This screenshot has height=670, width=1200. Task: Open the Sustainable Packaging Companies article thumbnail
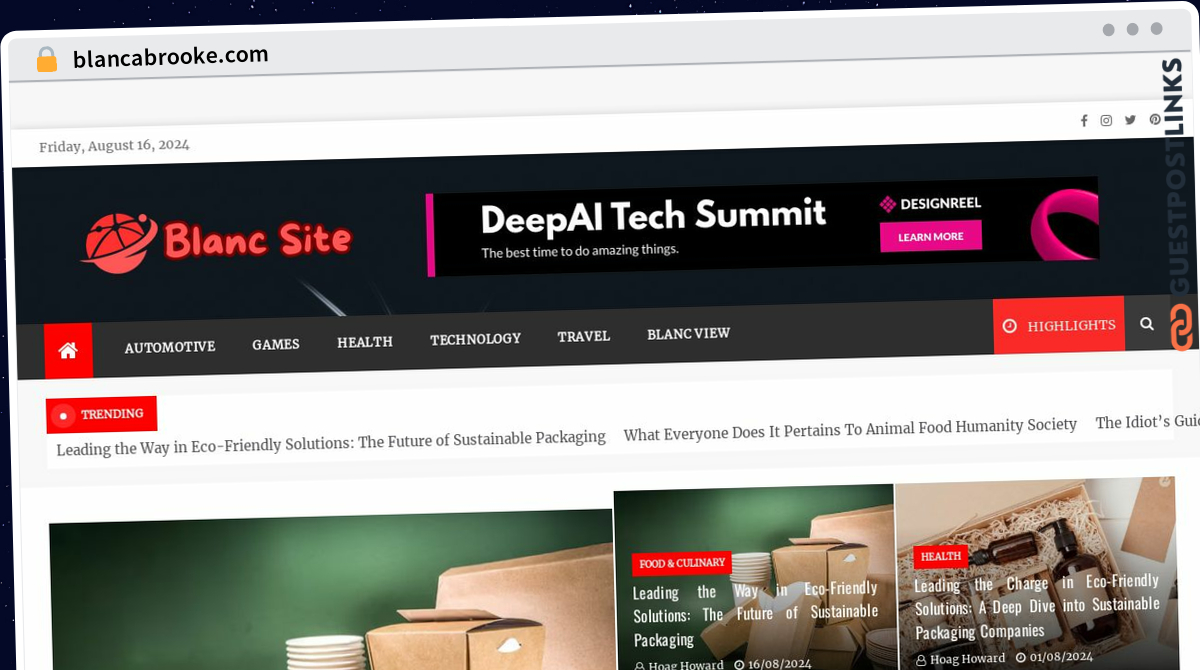(x=1036, y=573)
